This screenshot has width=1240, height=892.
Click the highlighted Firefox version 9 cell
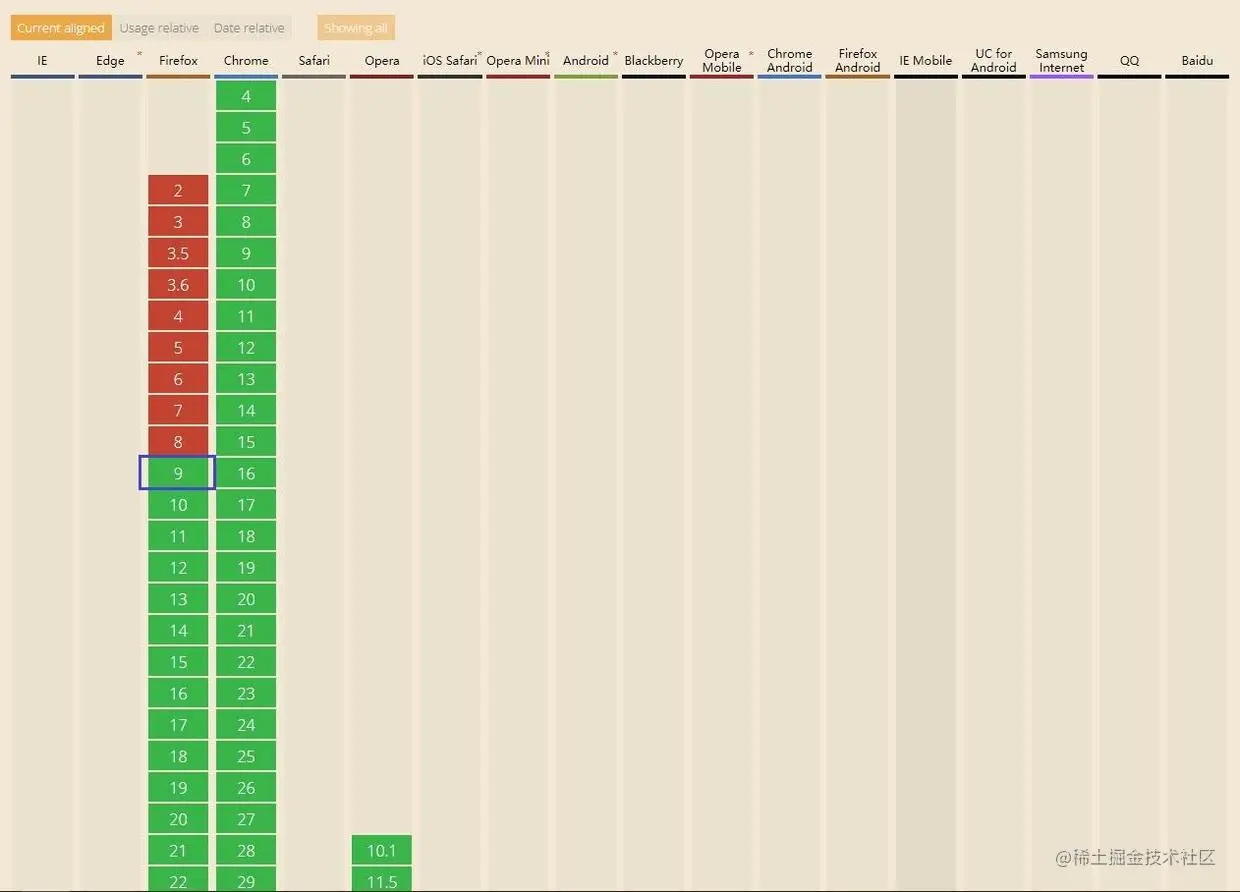point(178,473)
